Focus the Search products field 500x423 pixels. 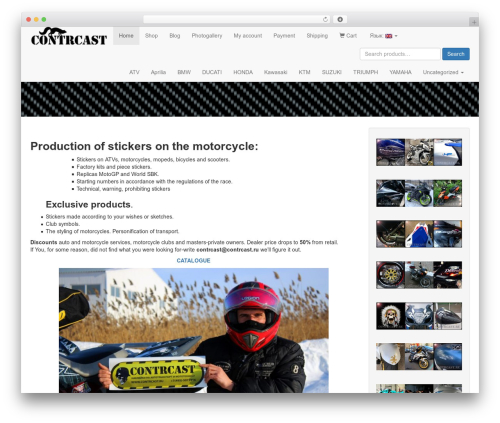pyautogui.click(x=400, y=54)
